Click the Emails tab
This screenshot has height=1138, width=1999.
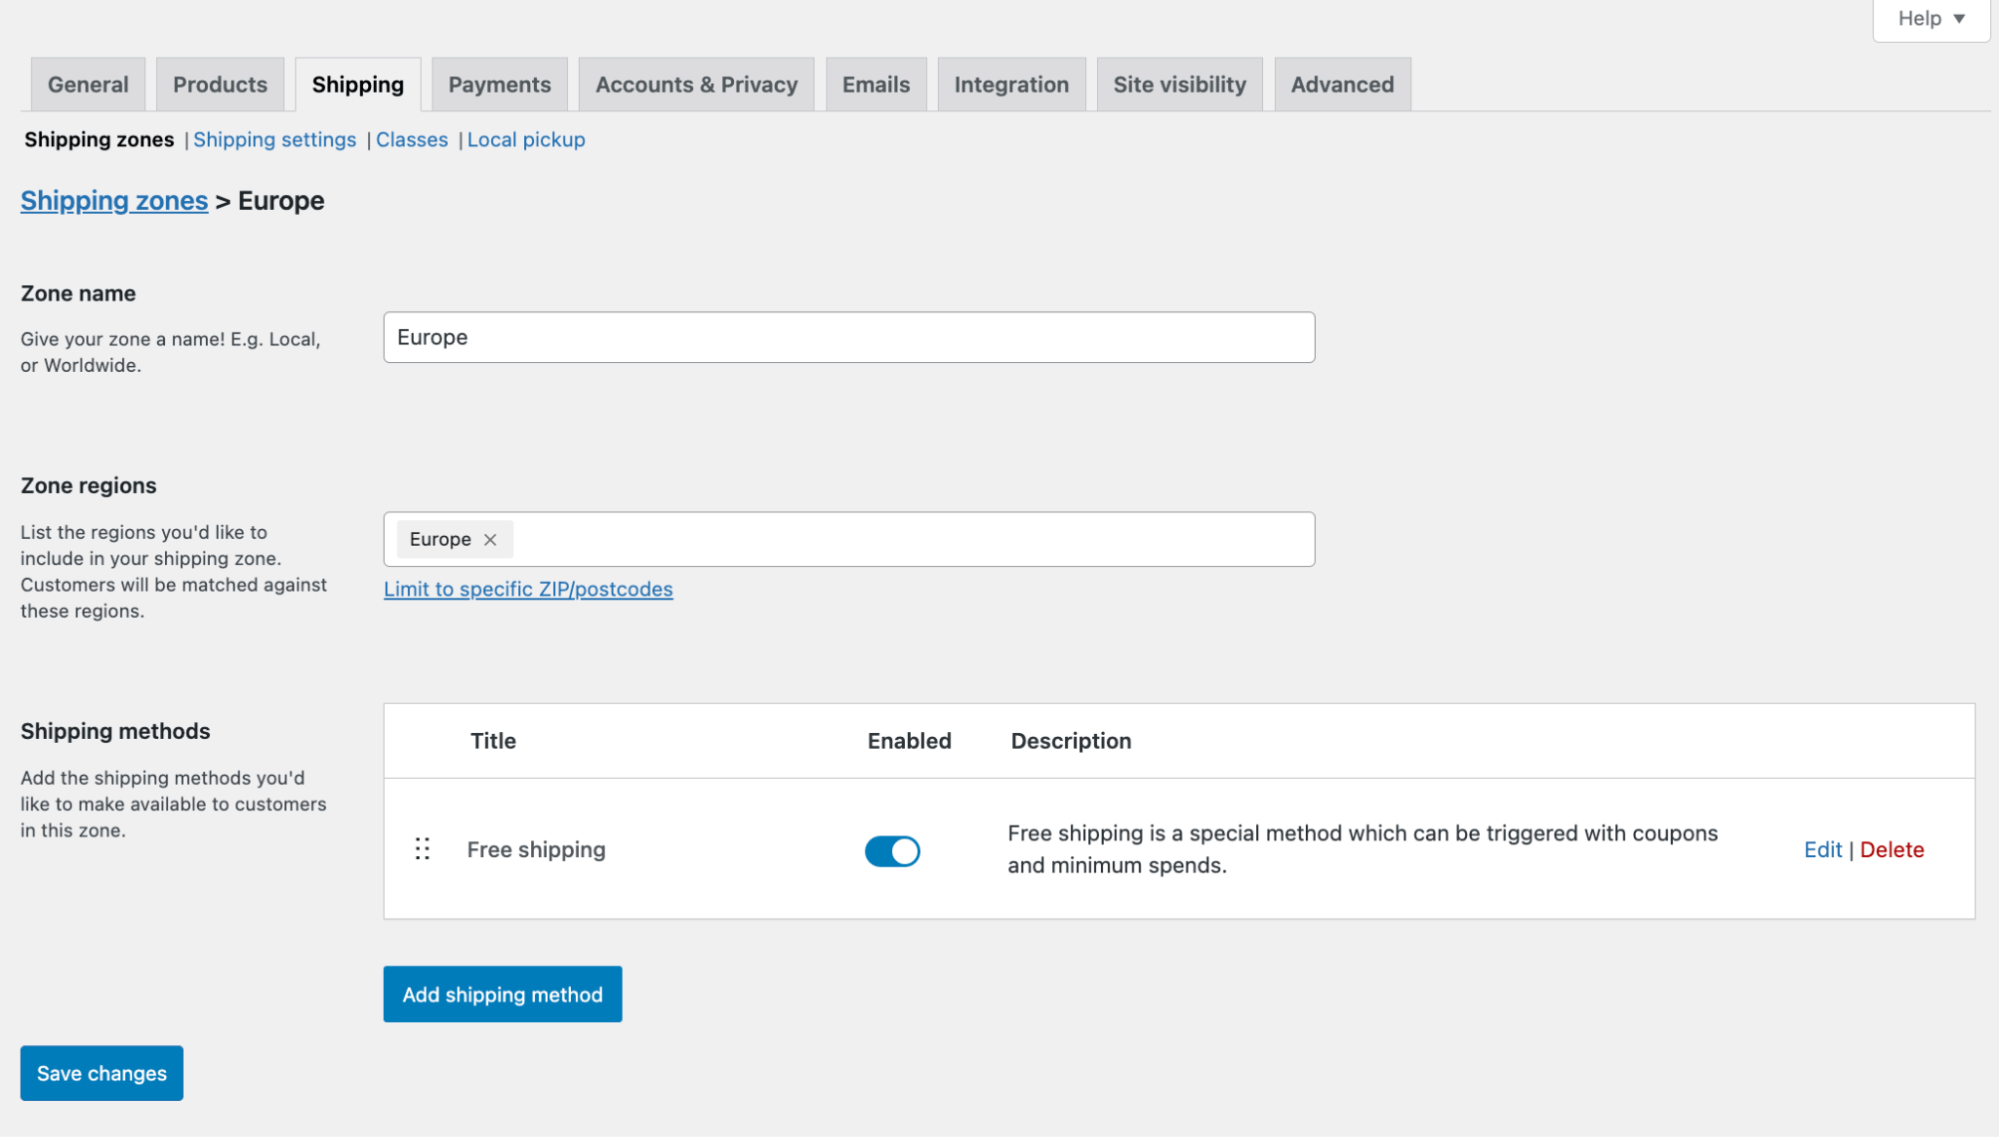point(876,84)
